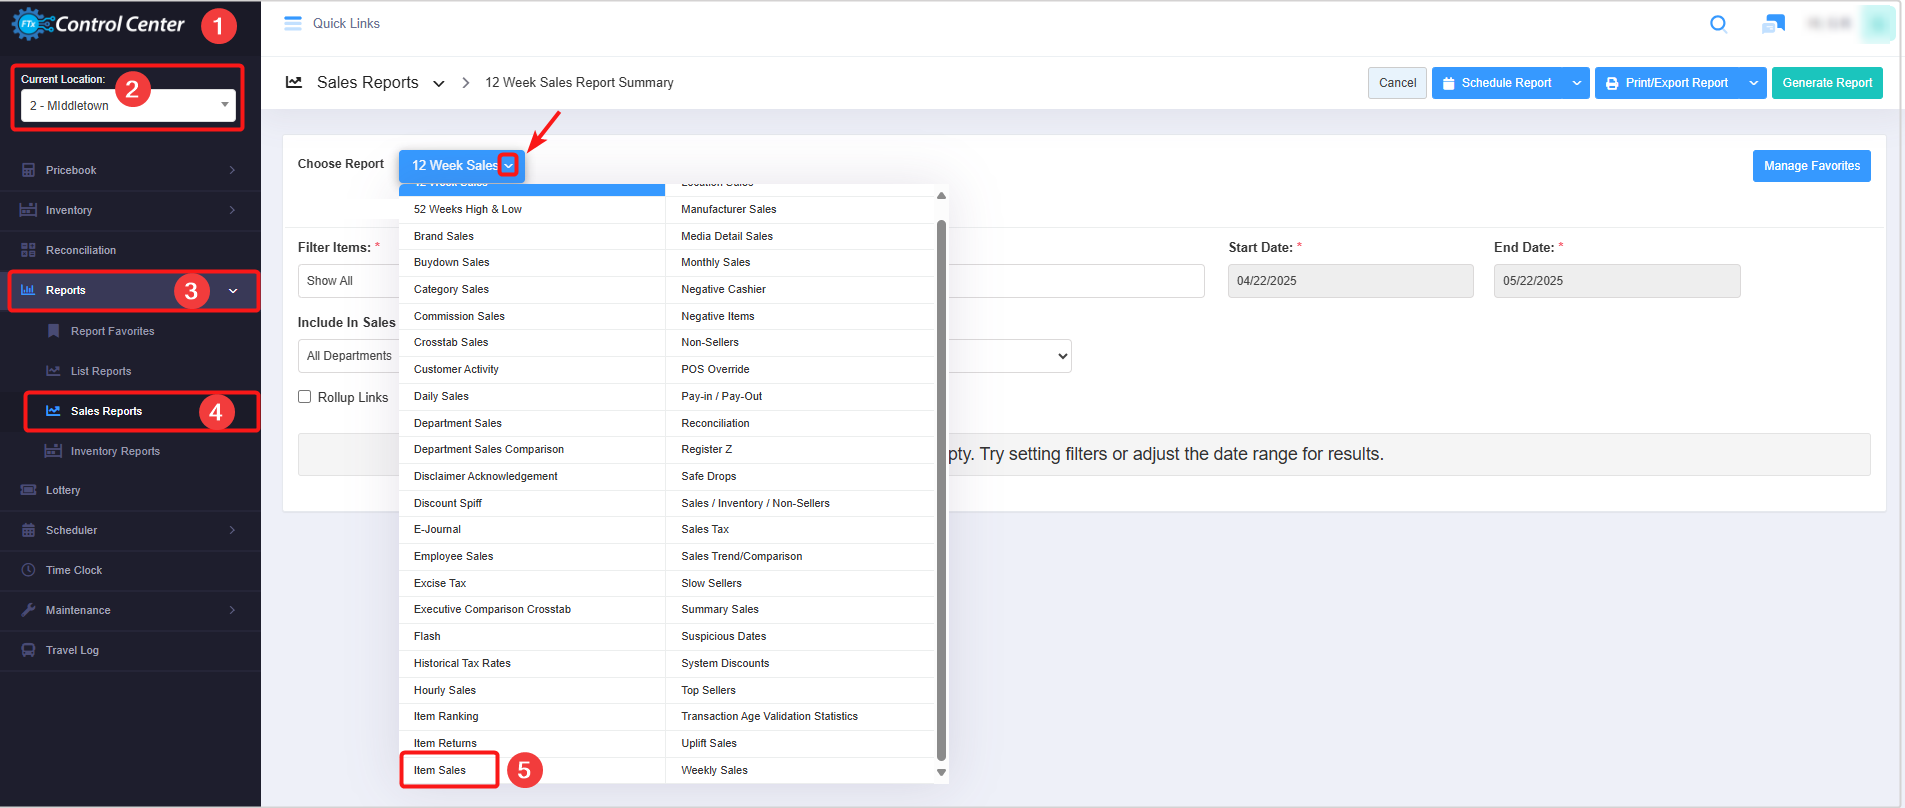This screenshot has height=808, width=1905.
Task: Open the Current Location dropdown
Action: pos(128,105)
